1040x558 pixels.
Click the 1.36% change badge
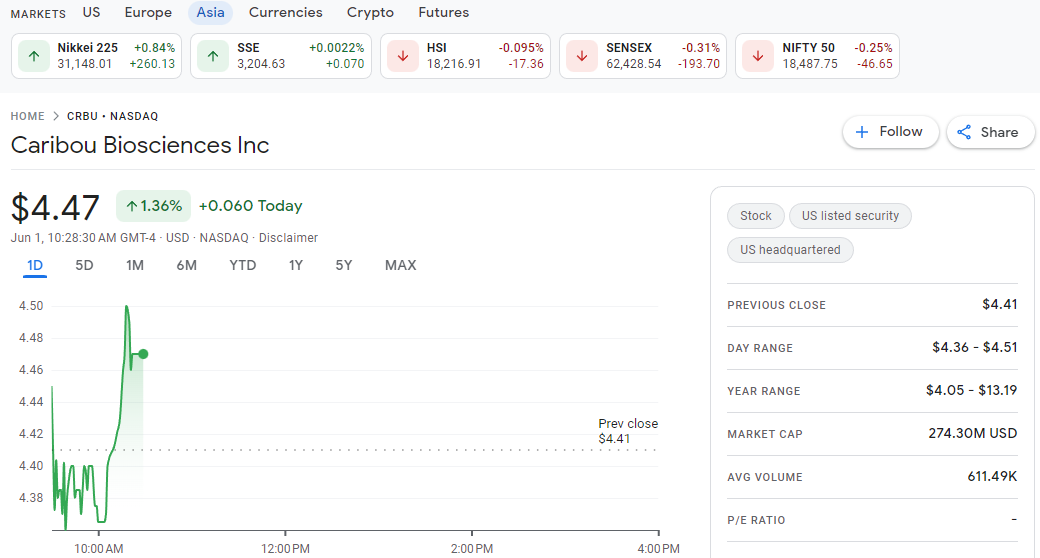pyautogui.click(x=153, y=206)
